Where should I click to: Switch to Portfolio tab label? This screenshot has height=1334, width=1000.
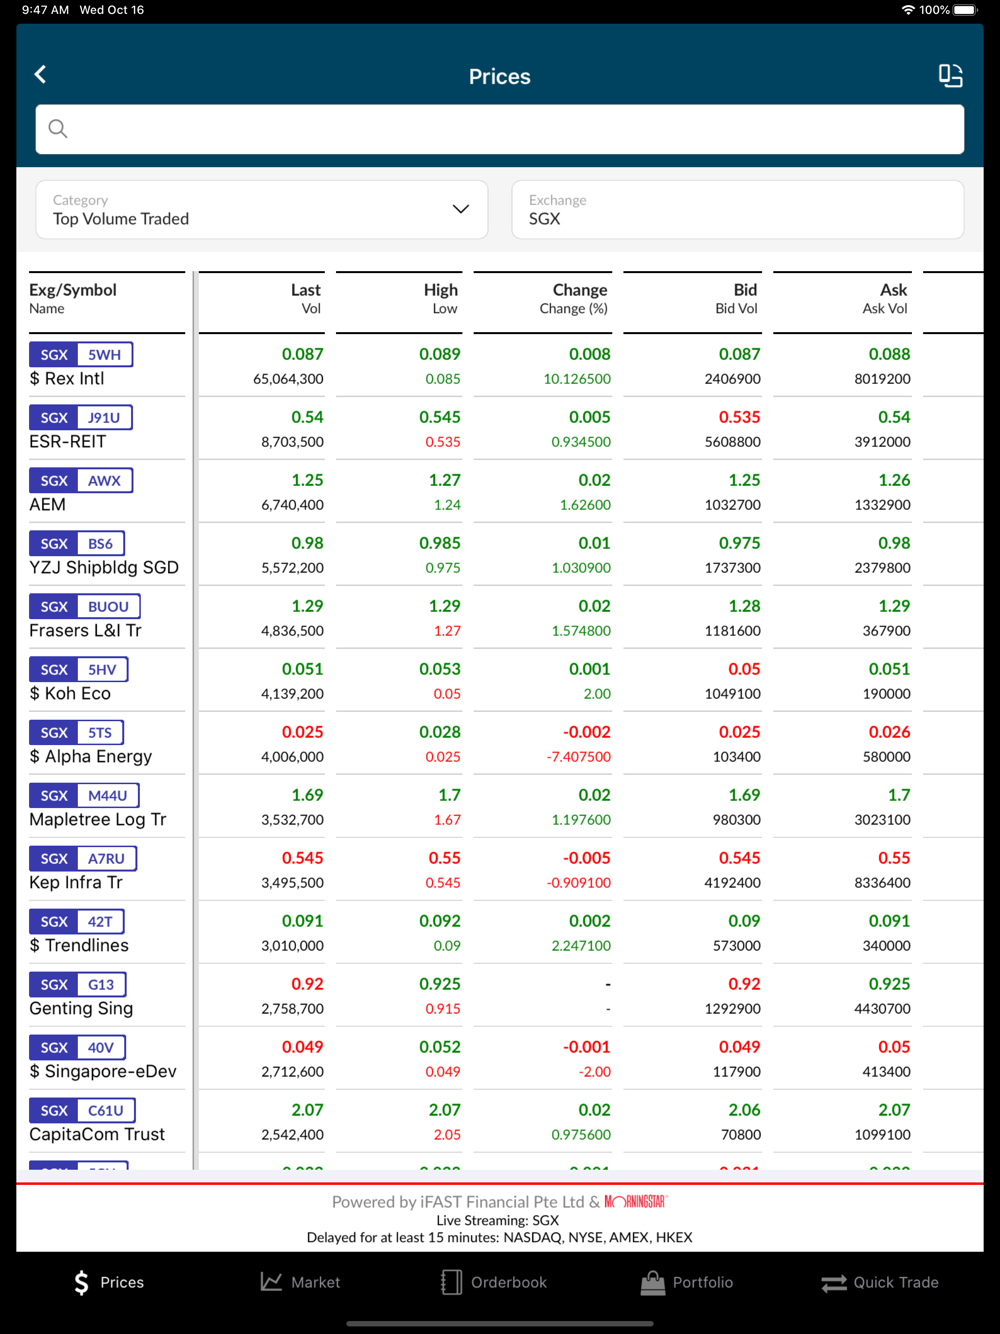(703, 1282)
